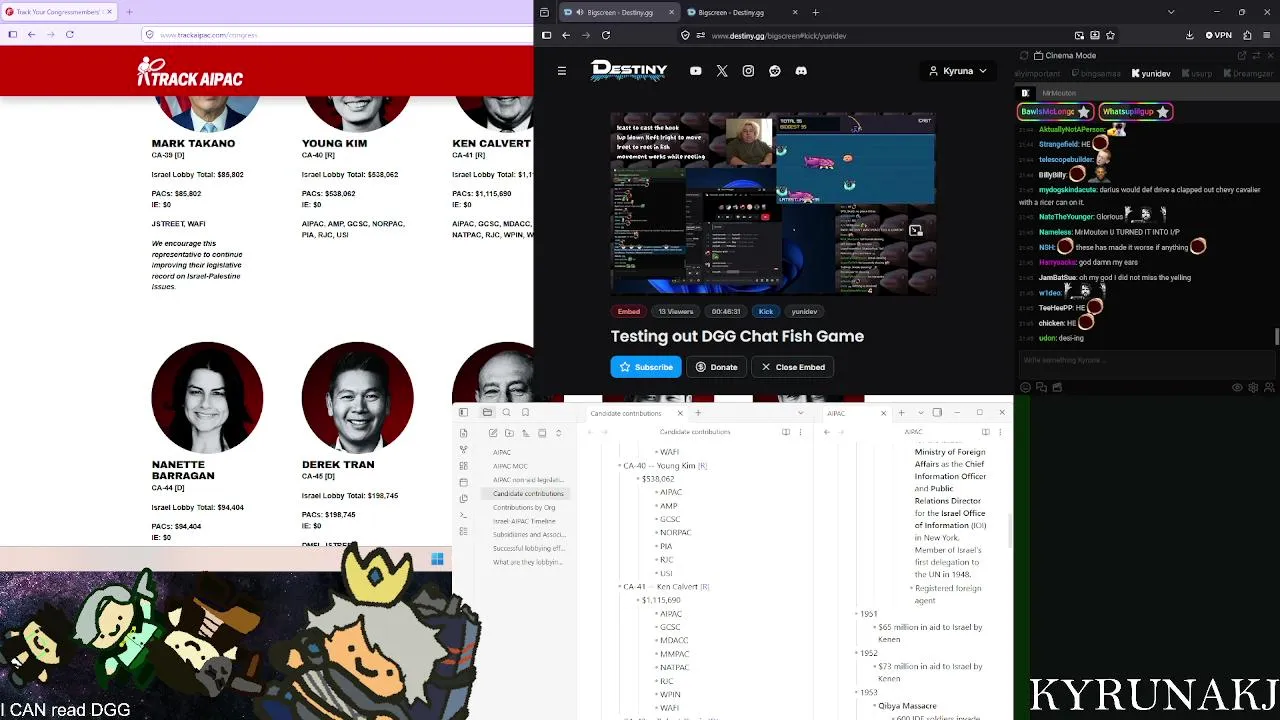Click the Kick platform tag
The width and height of the screenshot is (1280, 720).
click(765, 311)
